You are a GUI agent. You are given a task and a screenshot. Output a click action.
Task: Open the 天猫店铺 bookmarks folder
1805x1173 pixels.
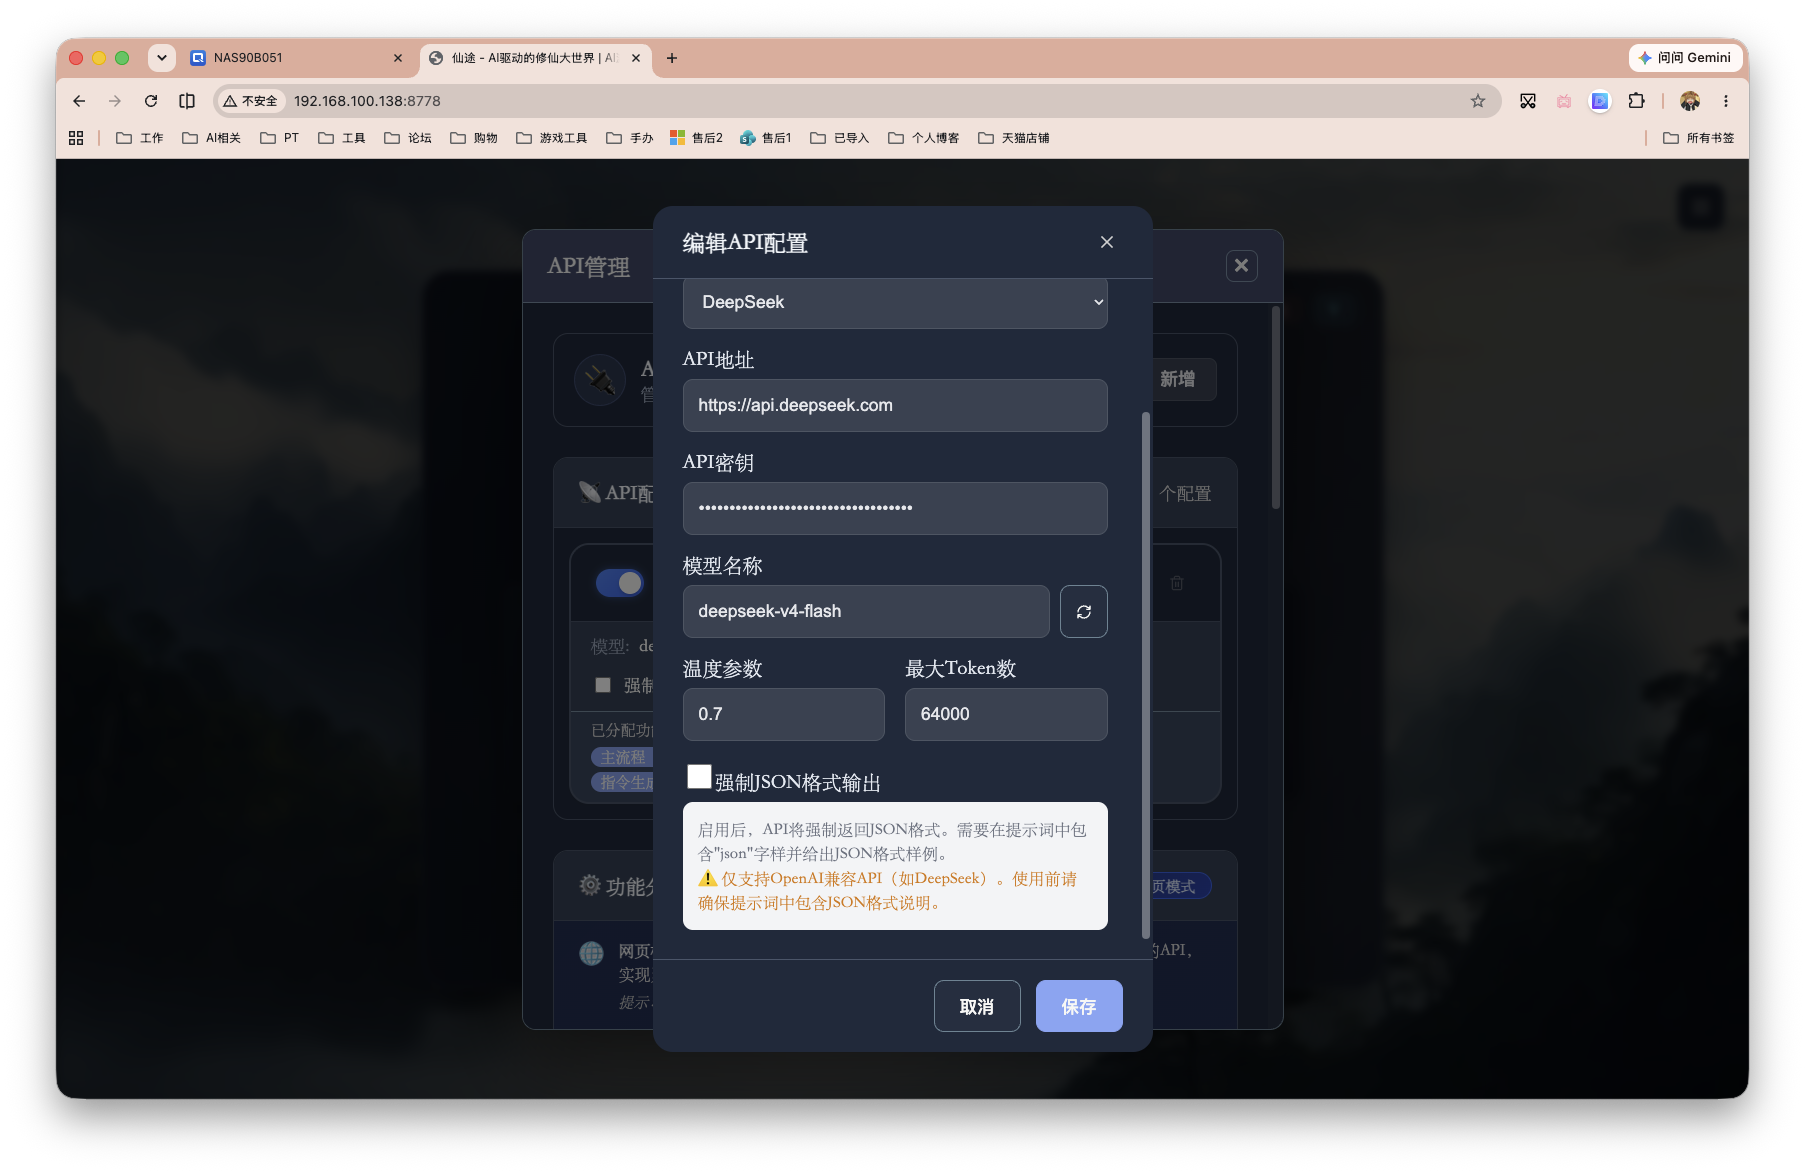pyautogui.click(x=1014, y=138)
